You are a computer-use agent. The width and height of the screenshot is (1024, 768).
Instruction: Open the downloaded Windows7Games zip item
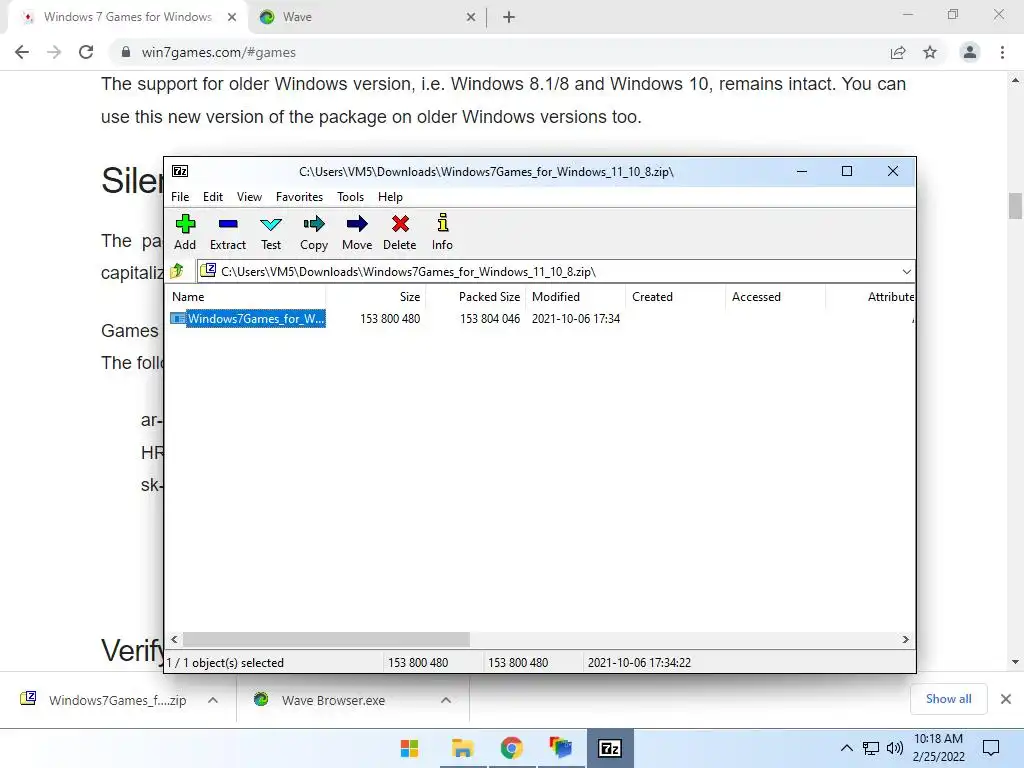click(104, 700)
